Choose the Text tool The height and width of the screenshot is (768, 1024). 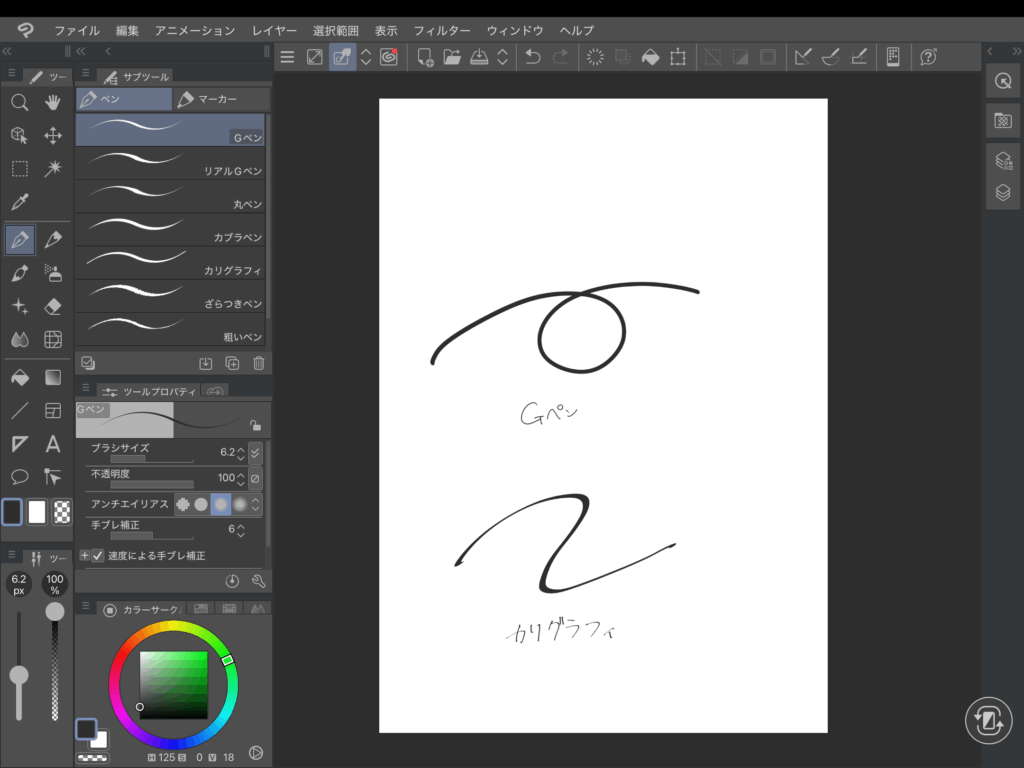pyautogui.click(x=54, y=444)
